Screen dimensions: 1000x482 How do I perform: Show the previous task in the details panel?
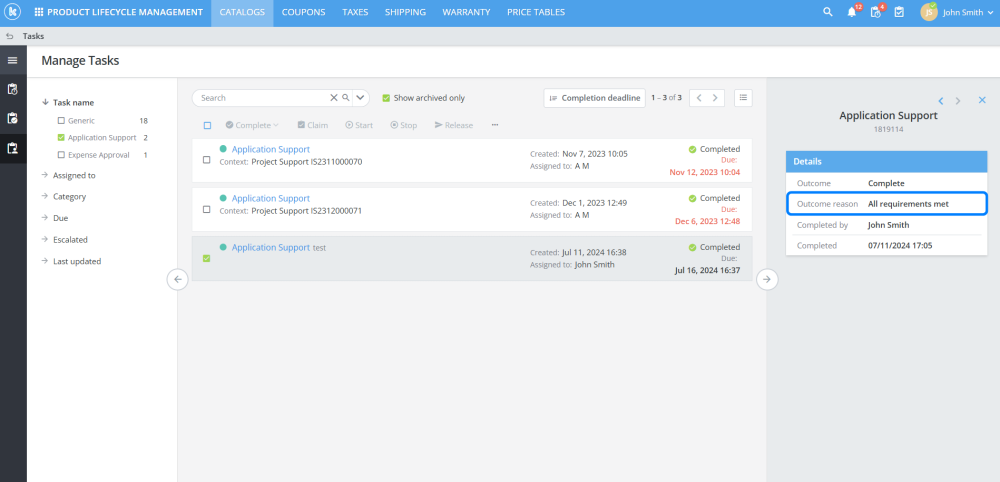point(941,101)
